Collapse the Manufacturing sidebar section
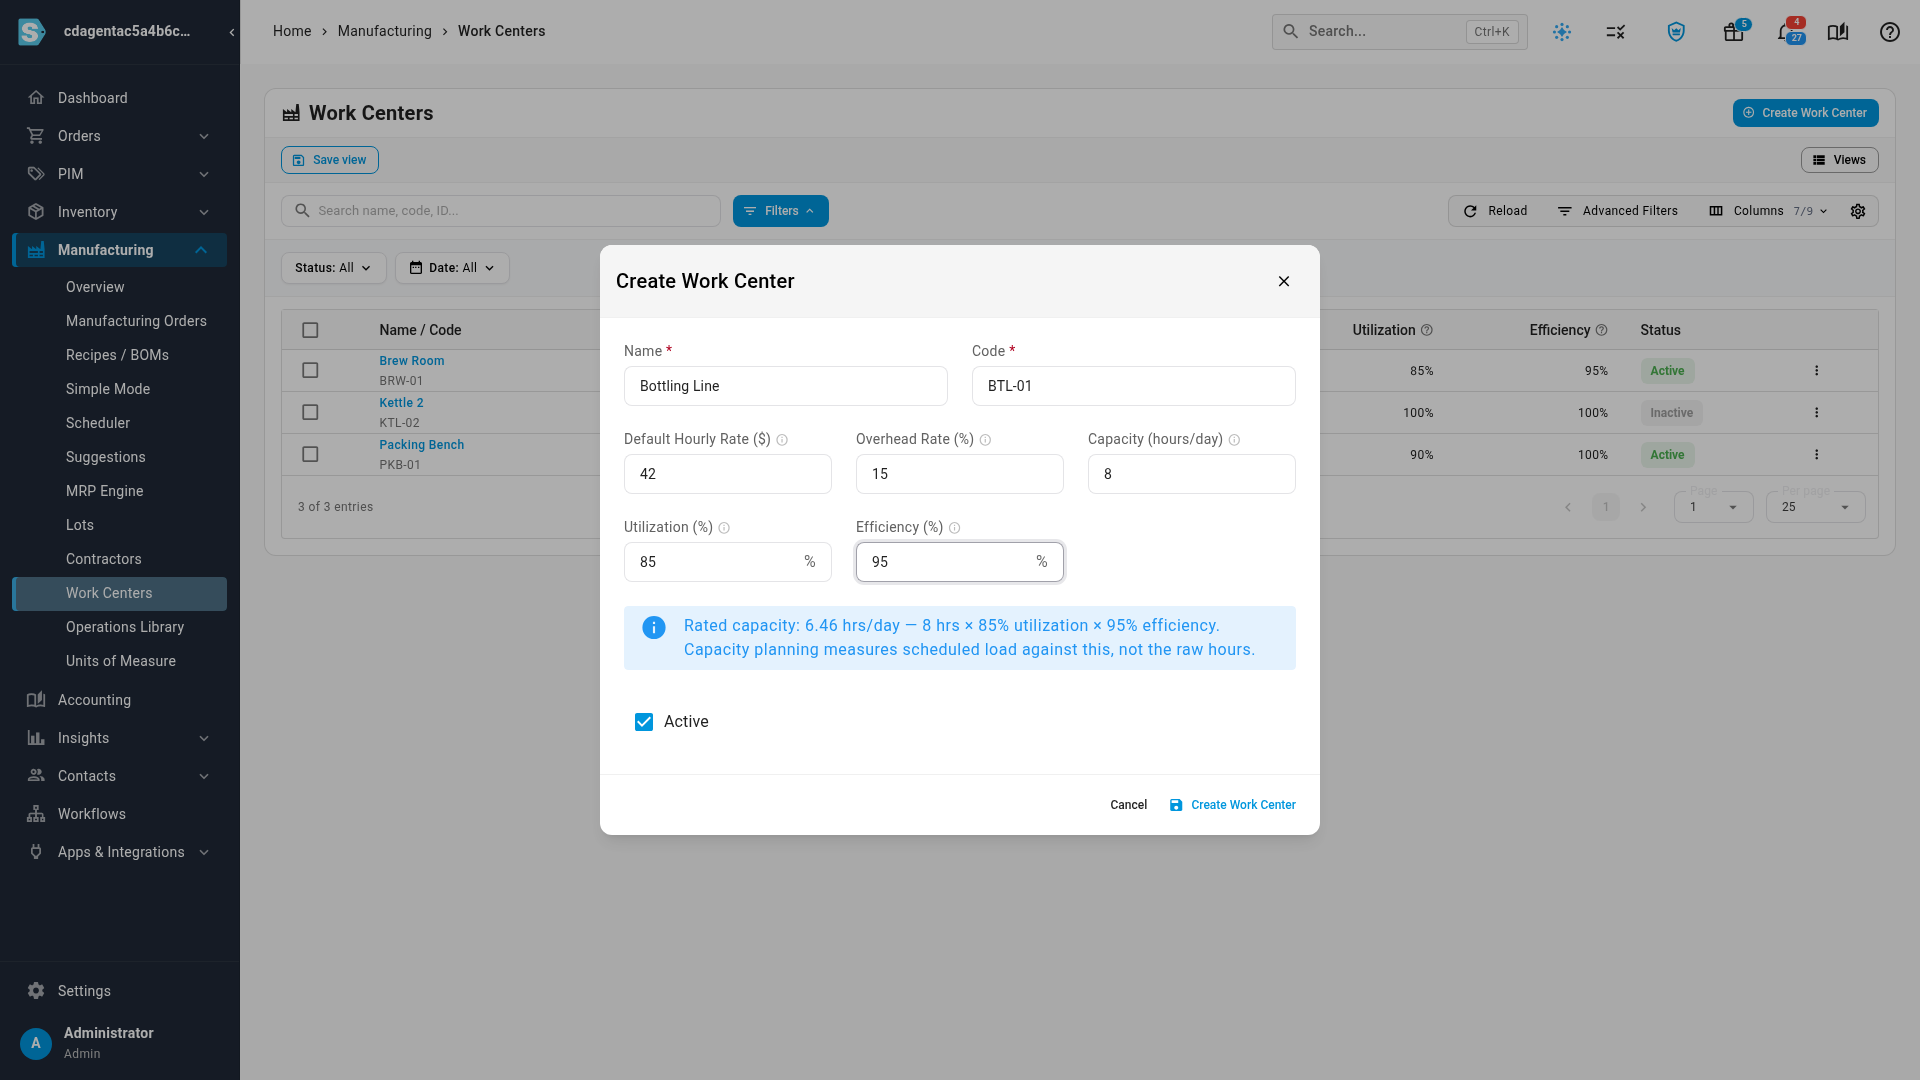 click(x=120, y=250)
